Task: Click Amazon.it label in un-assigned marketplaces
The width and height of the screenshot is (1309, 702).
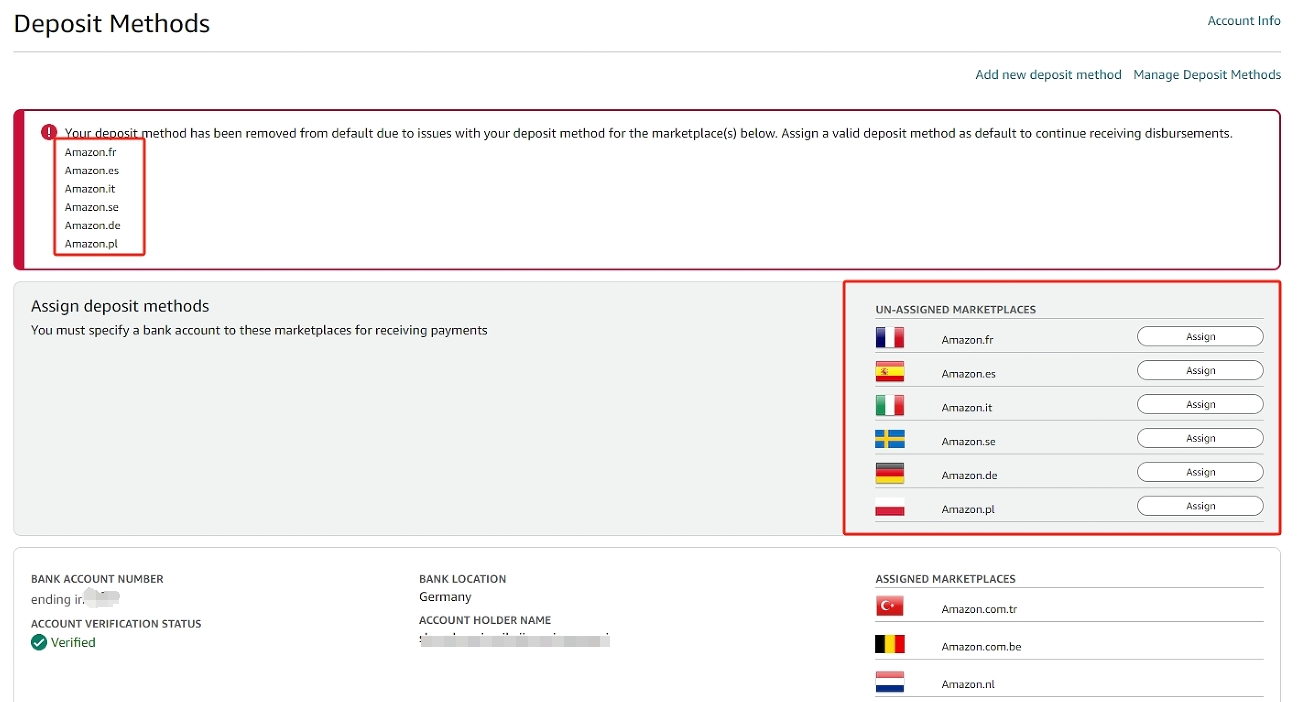Action: (x=966, y=408)
